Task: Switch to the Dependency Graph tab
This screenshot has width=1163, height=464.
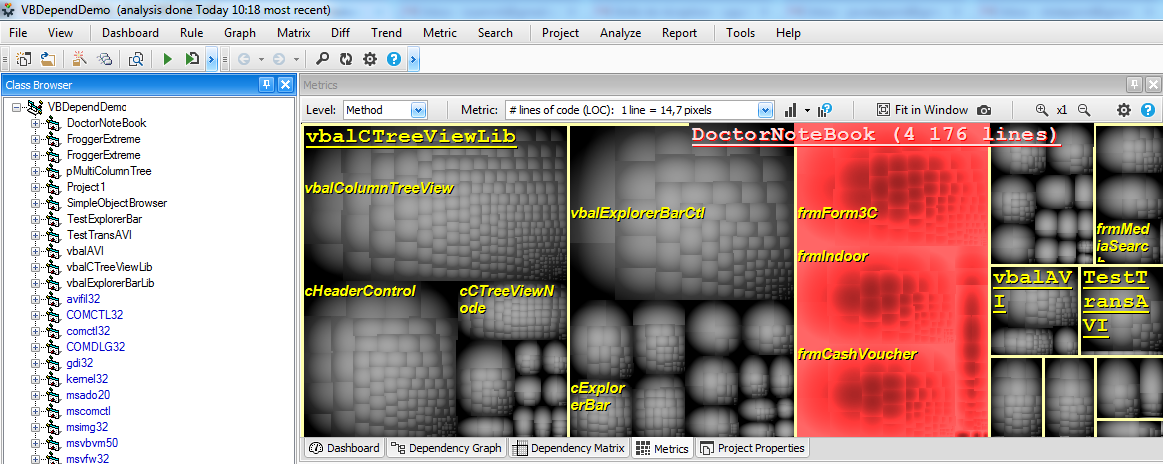Action: [445, 448]
